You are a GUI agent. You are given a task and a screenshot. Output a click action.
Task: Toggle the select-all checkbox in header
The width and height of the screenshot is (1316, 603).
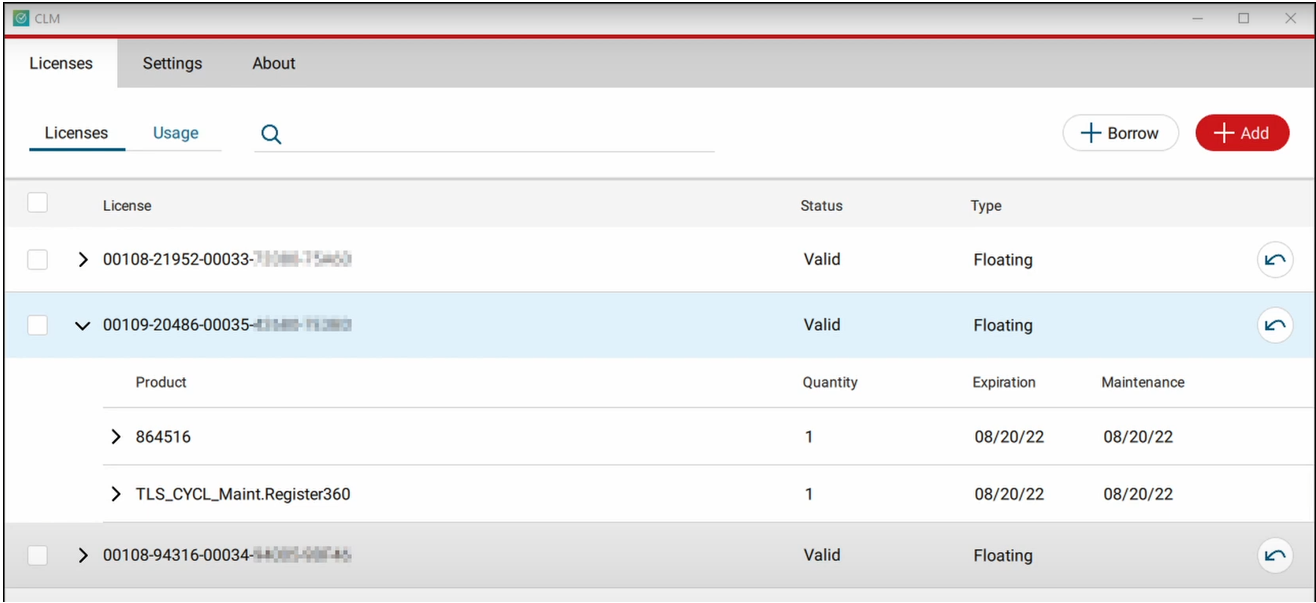tap(37, 203)
